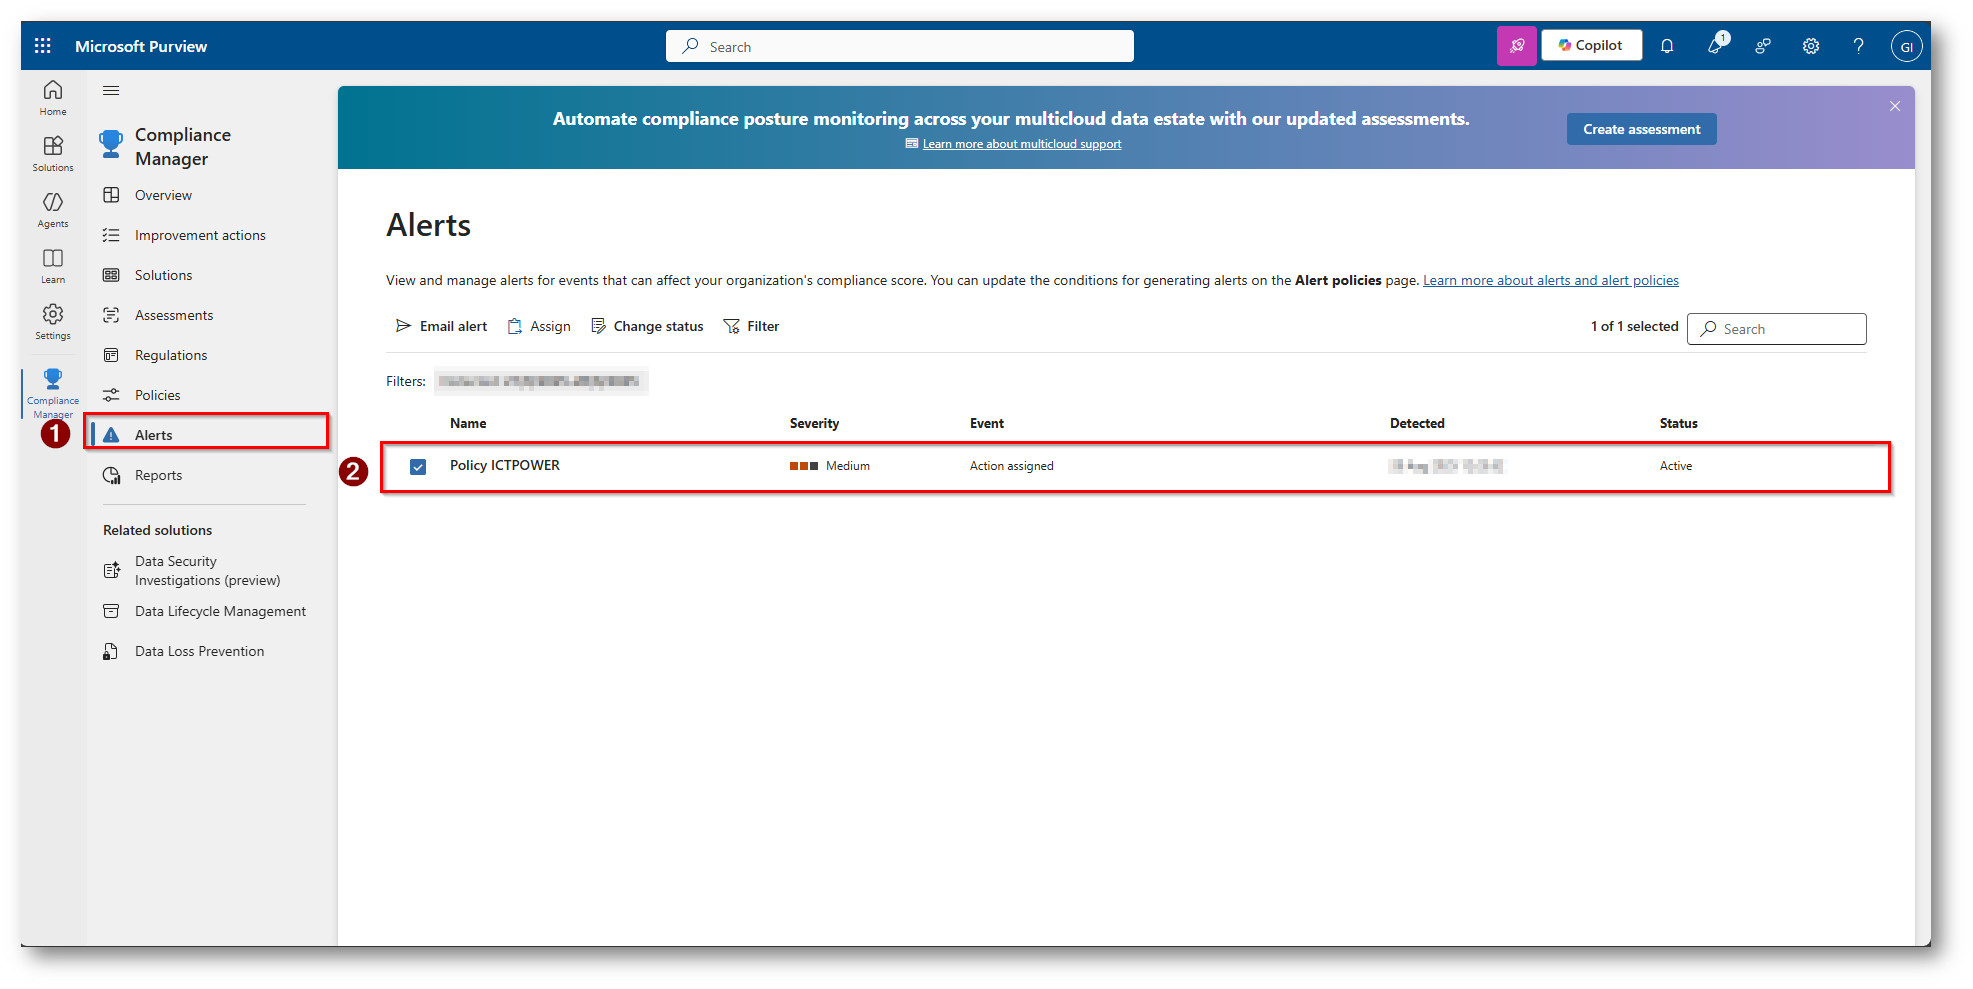The image size is (1973, 989).
Task: Click the Compliance Manager trophy heading
Action: point(167,146)
